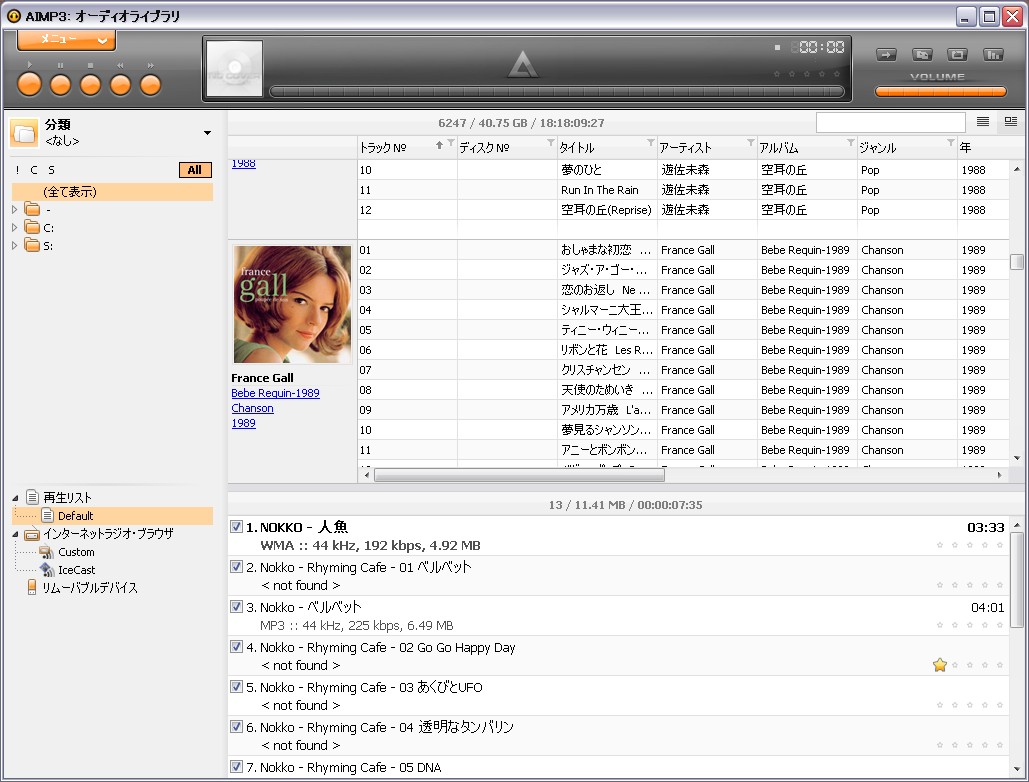This screenshot has height=782, width=1029.
Task: Uncheck '6. Nokko - Rhyming Cafe - 04 透明なタンバリン'
Action: tap(236, 726)
